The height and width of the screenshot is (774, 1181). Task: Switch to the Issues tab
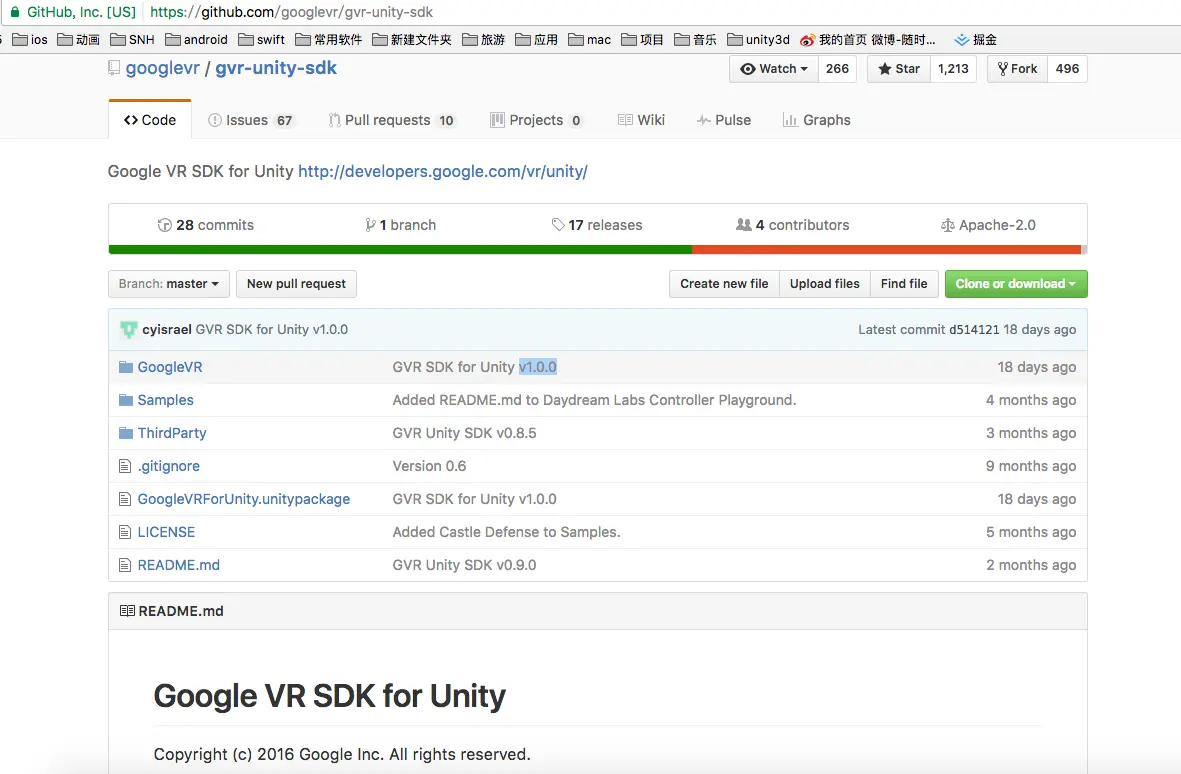251,120
